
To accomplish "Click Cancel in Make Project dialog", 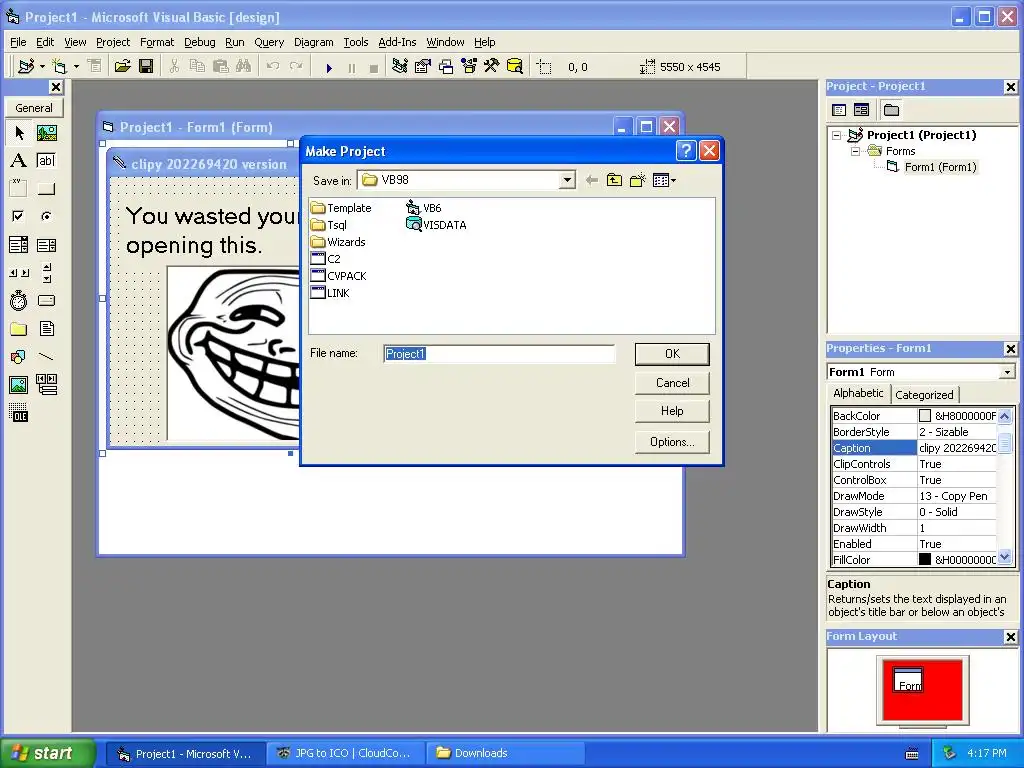I will click(672, 383).
